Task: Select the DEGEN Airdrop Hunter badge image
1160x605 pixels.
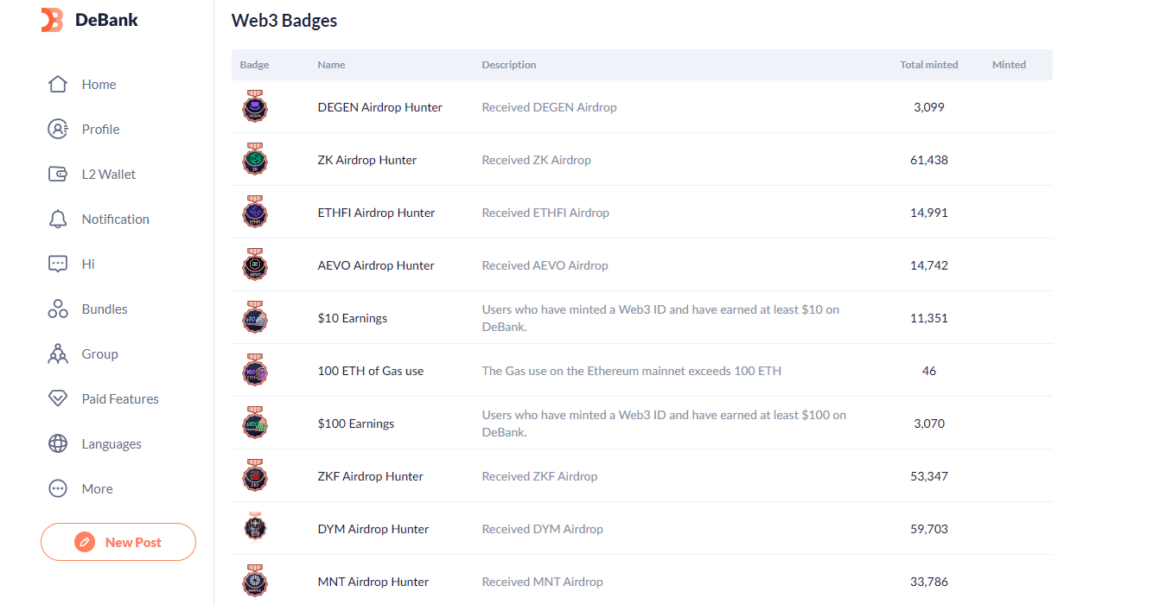Action: [255, 107]
